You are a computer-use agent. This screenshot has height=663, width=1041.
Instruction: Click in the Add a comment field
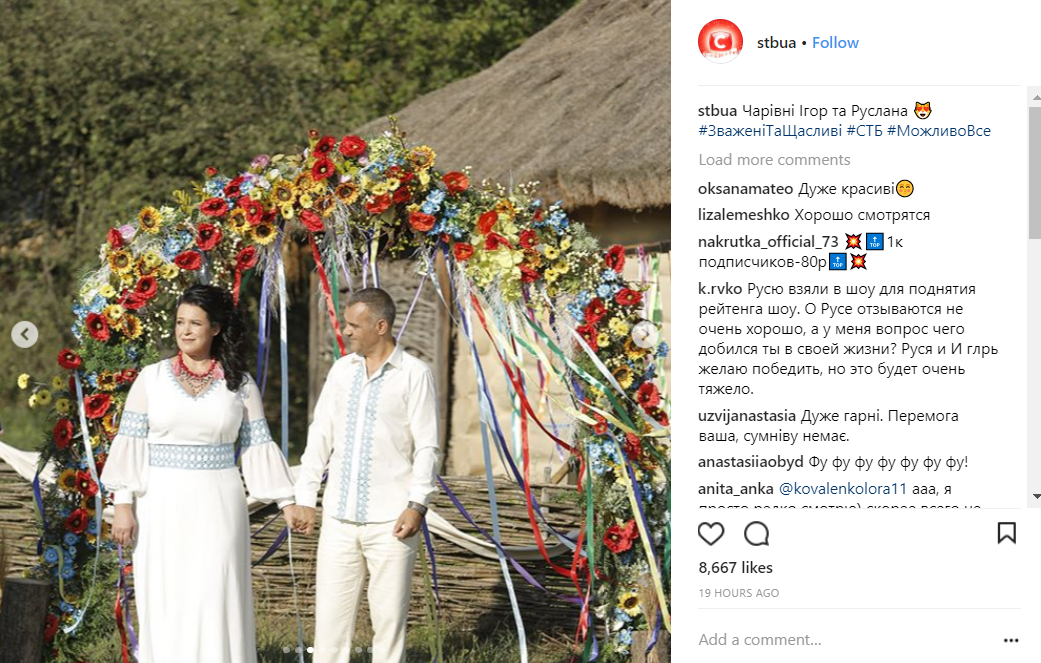click(x=843, y=640)
